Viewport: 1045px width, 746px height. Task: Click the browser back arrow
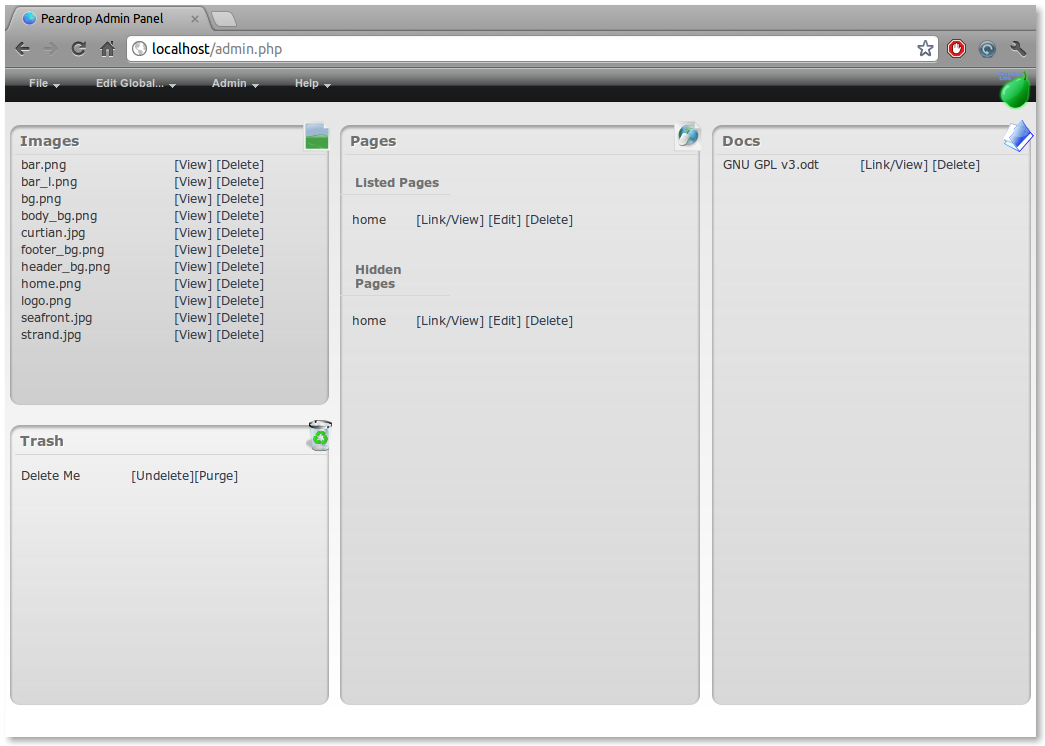pos(23,49)
